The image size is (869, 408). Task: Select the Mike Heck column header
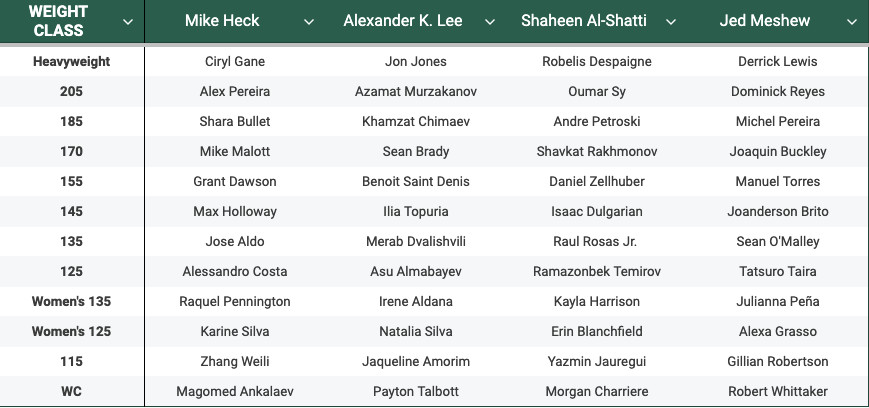coord(222,21)
